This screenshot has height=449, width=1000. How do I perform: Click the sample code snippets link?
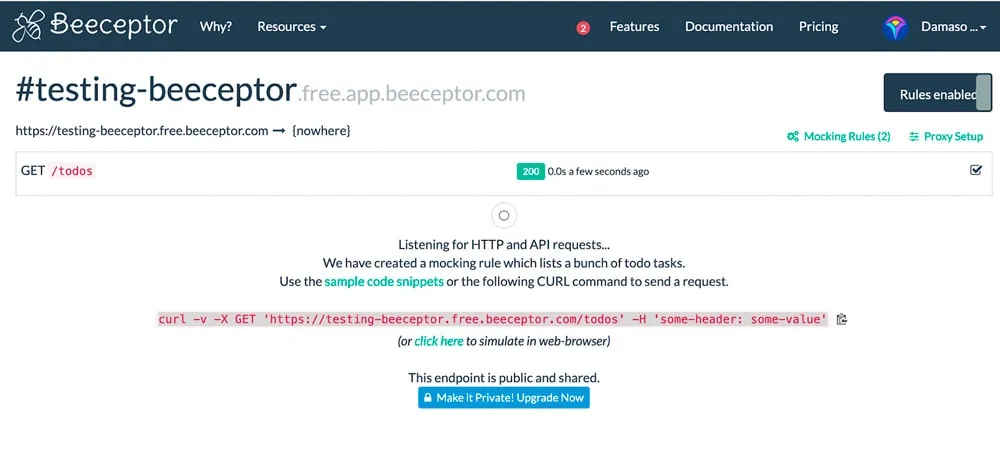point(384,281)
